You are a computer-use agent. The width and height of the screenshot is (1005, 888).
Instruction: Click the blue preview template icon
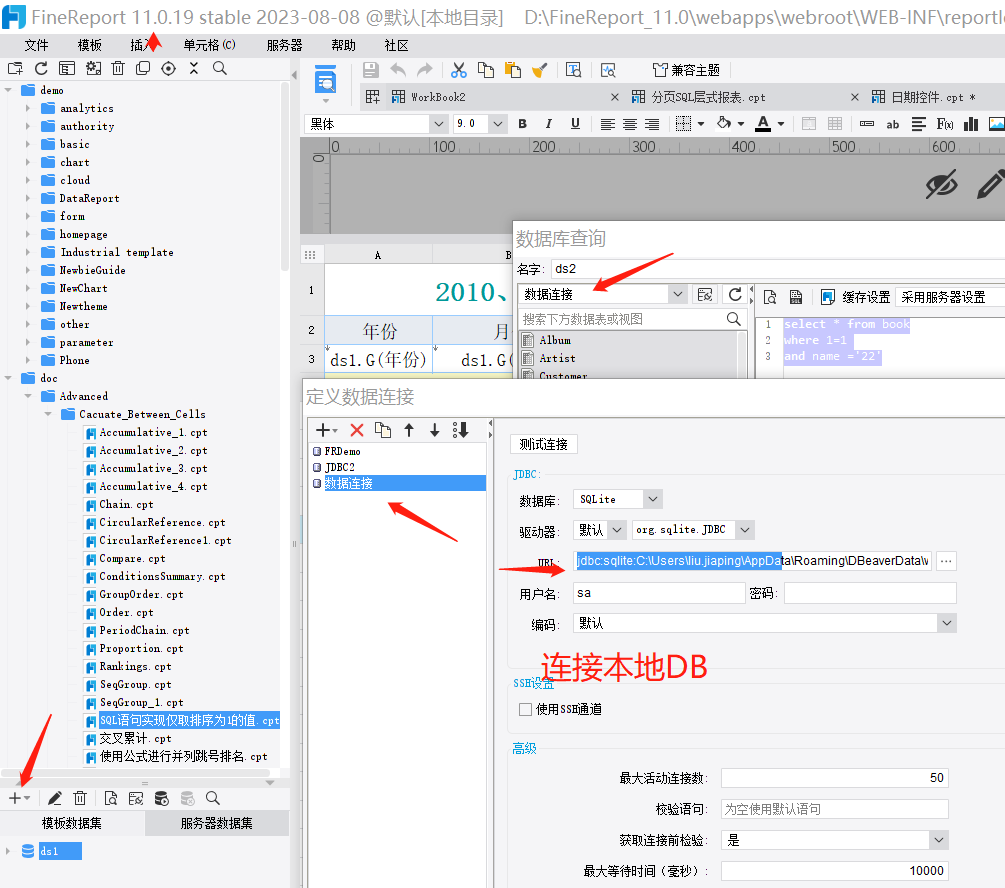pyautogui.click(x=326, y=82)
